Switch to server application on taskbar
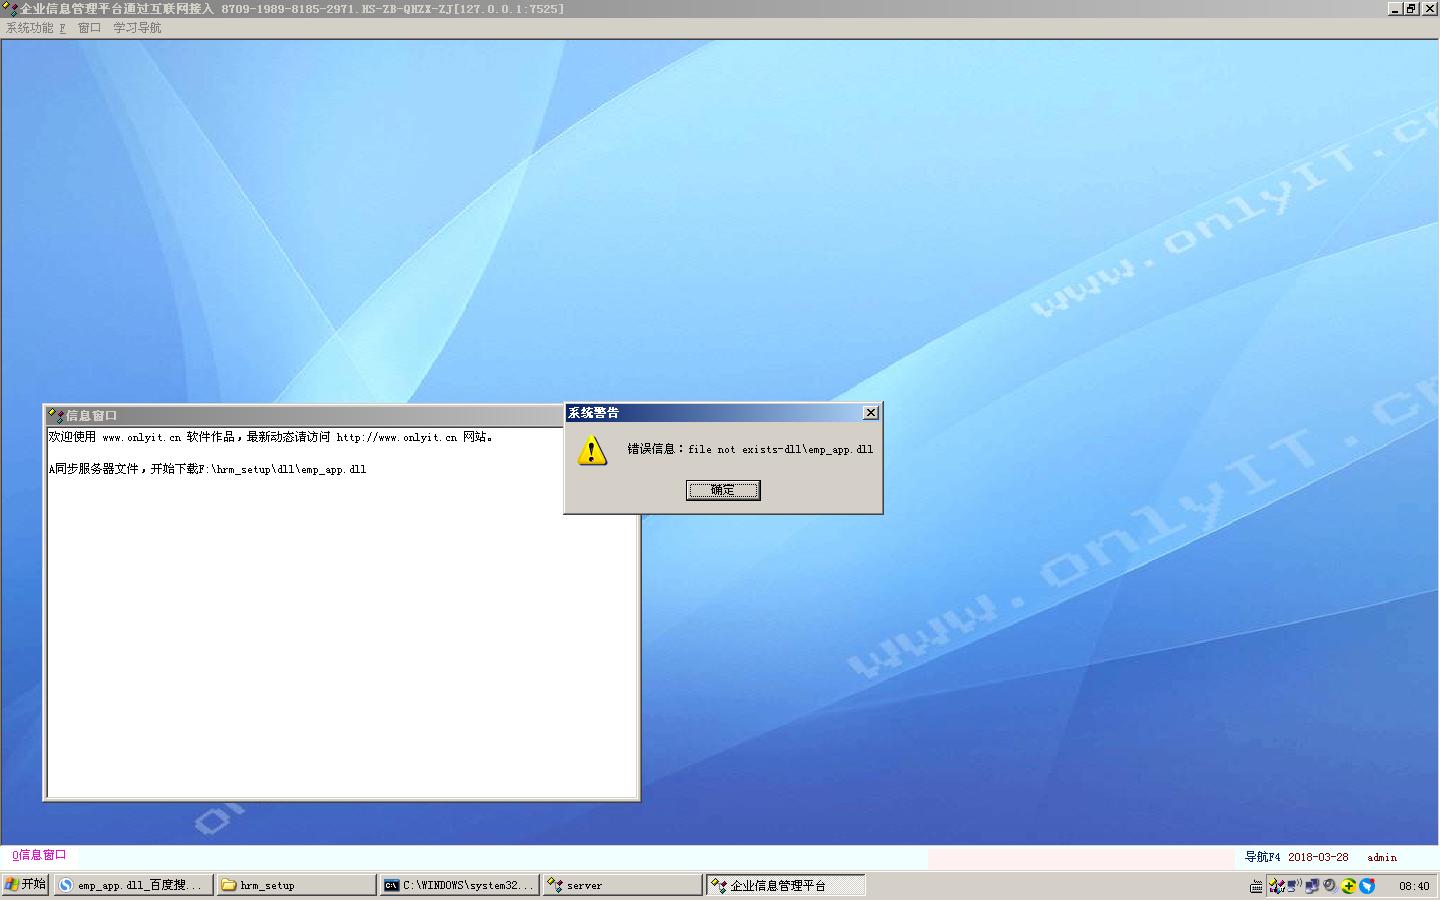Screen dimensions: 1440x900 tap(622, 885)
